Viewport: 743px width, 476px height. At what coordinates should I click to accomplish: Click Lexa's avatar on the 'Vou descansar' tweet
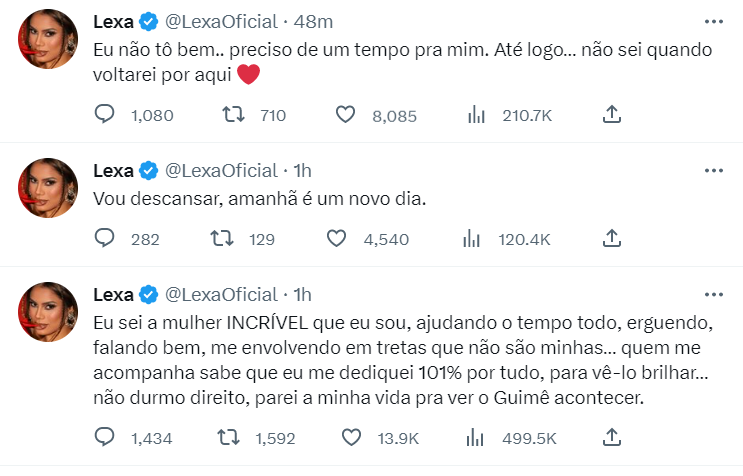(48, 186)
